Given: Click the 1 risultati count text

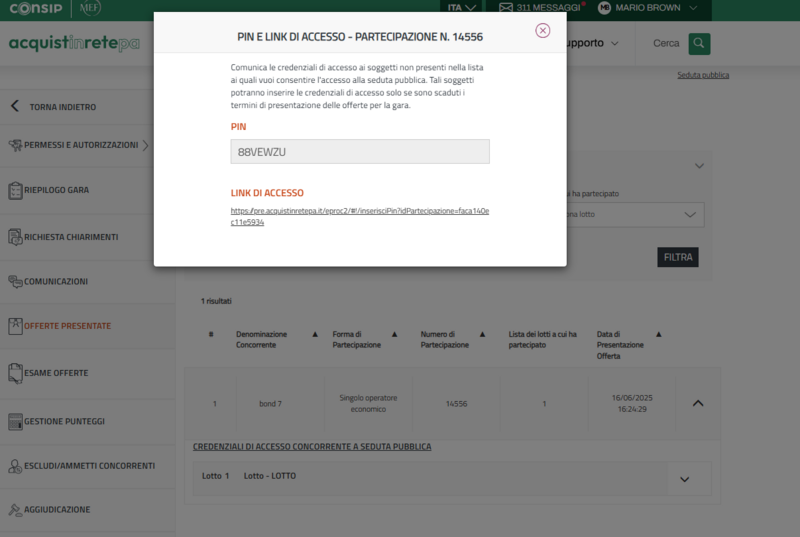Looking at the screenshot, I should point(216,301).
